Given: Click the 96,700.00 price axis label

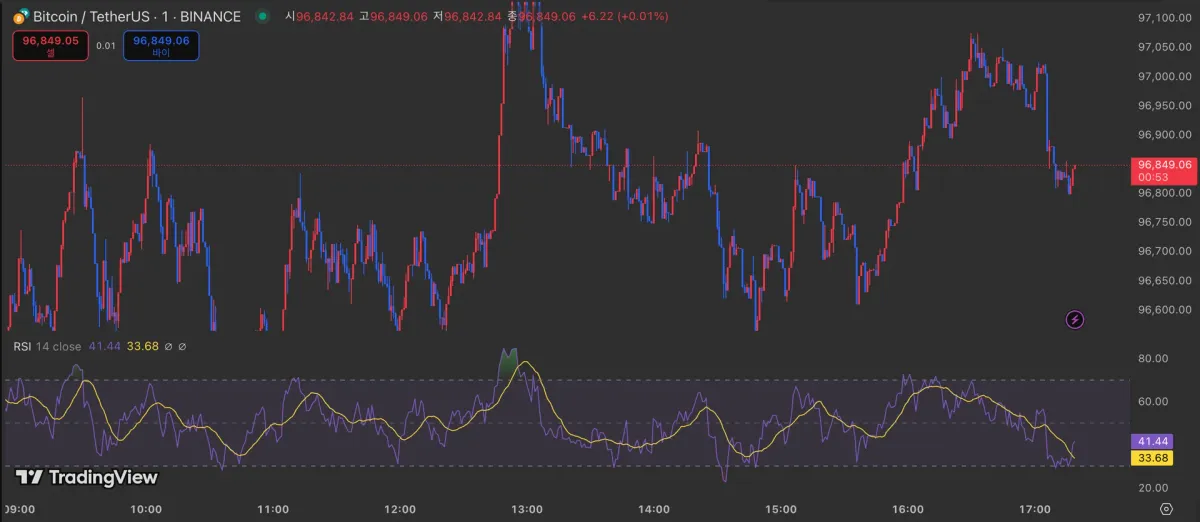Looking at the screenshot, I should (x=1163, y=251).
